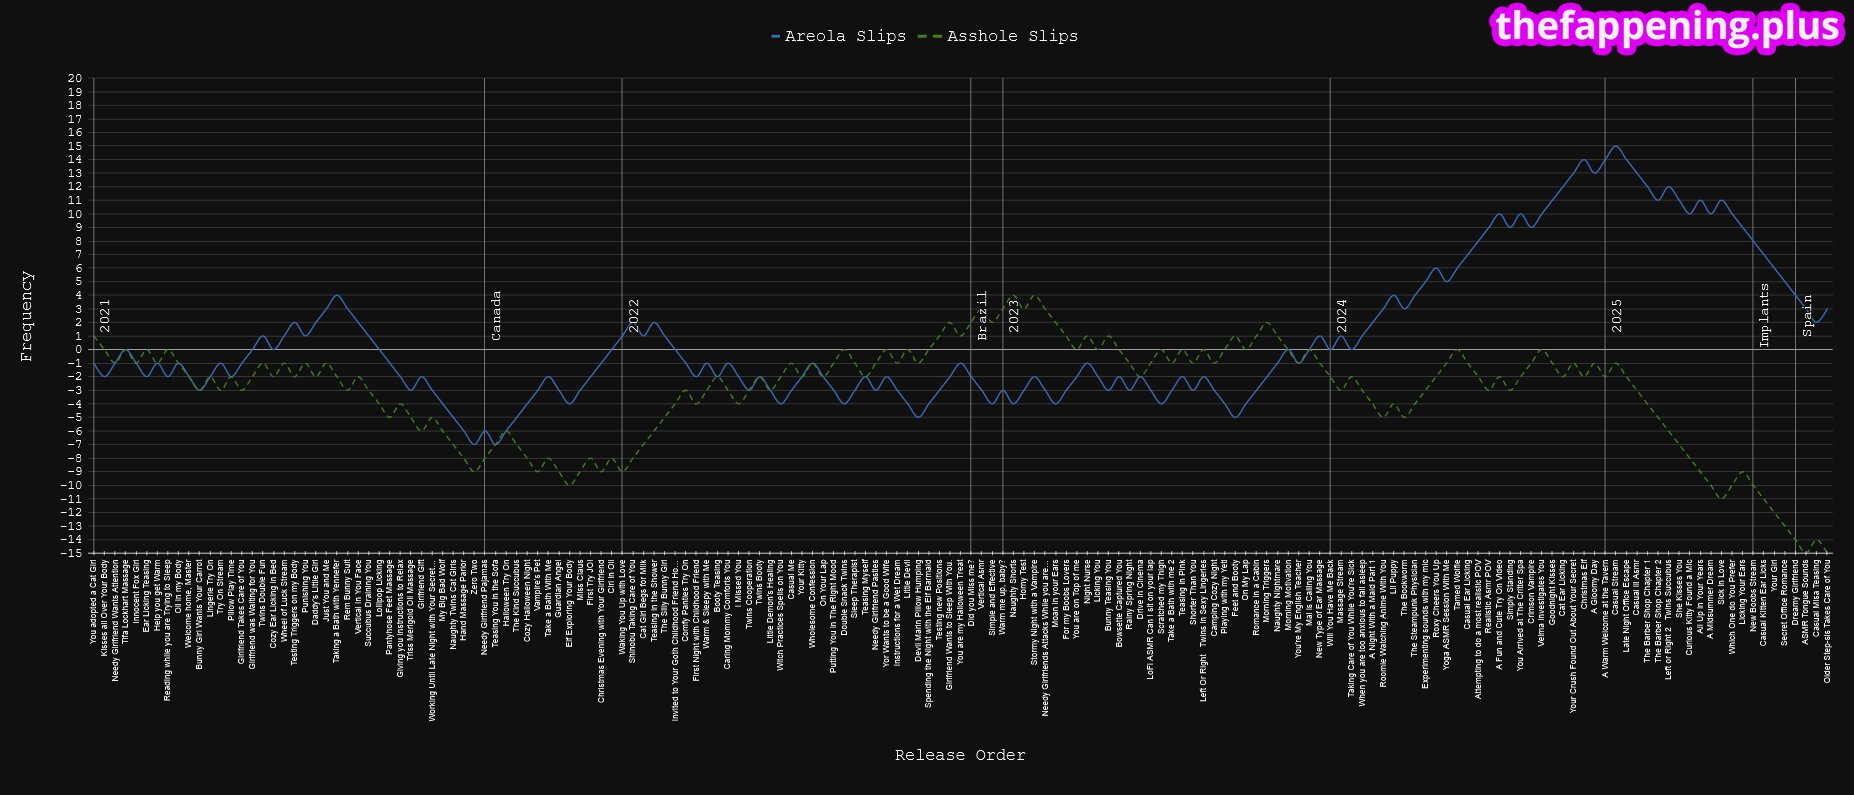Click the 2022 year marker

click(633, 315)
